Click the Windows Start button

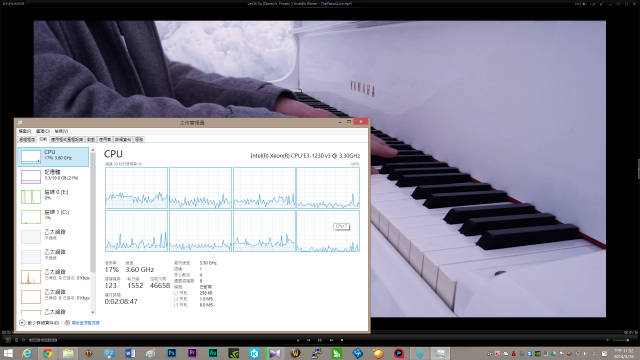(x=8, y=353)
